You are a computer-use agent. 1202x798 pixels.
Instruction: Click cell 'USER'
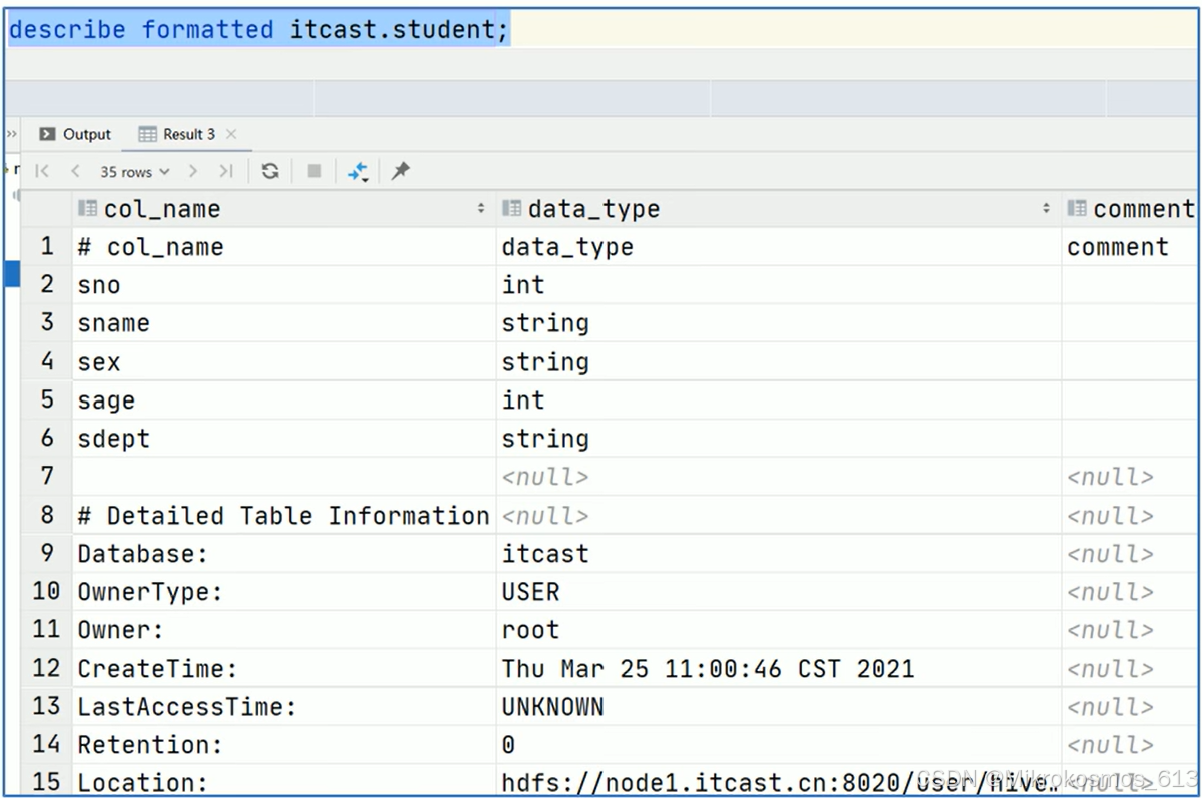(x=779, y=591)
